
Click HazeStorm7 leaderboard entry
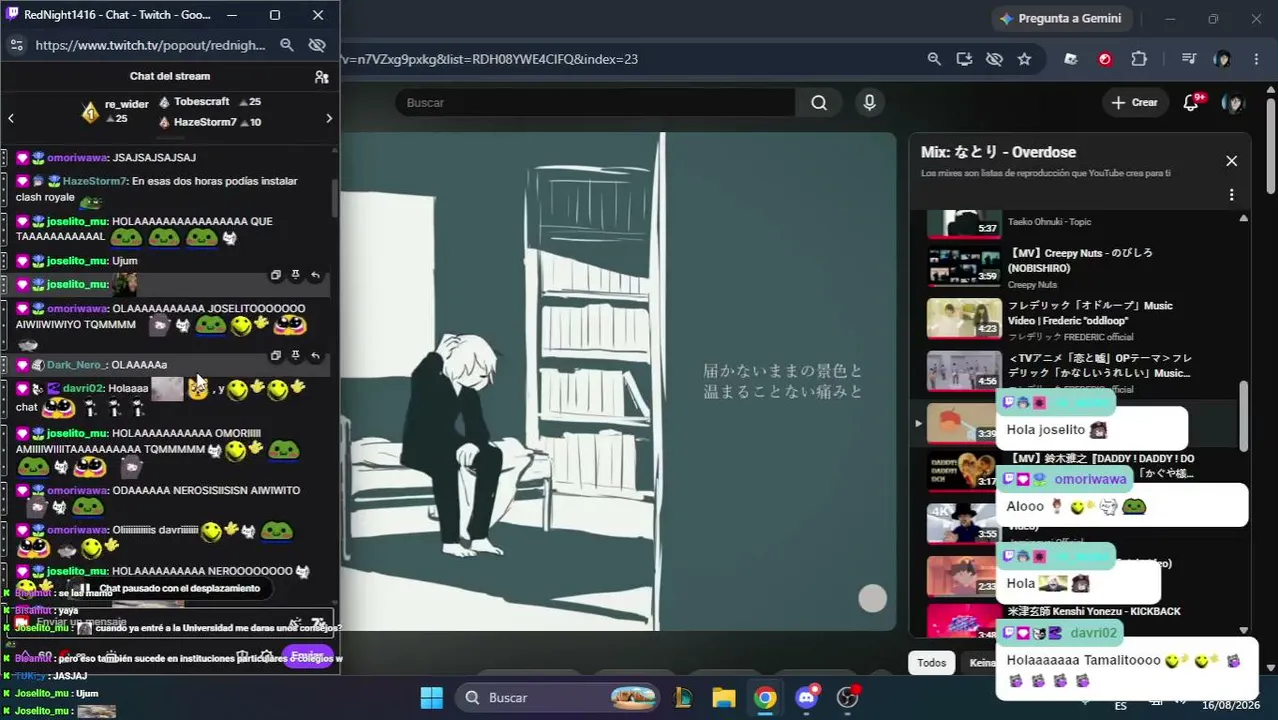tap(210, 122)
